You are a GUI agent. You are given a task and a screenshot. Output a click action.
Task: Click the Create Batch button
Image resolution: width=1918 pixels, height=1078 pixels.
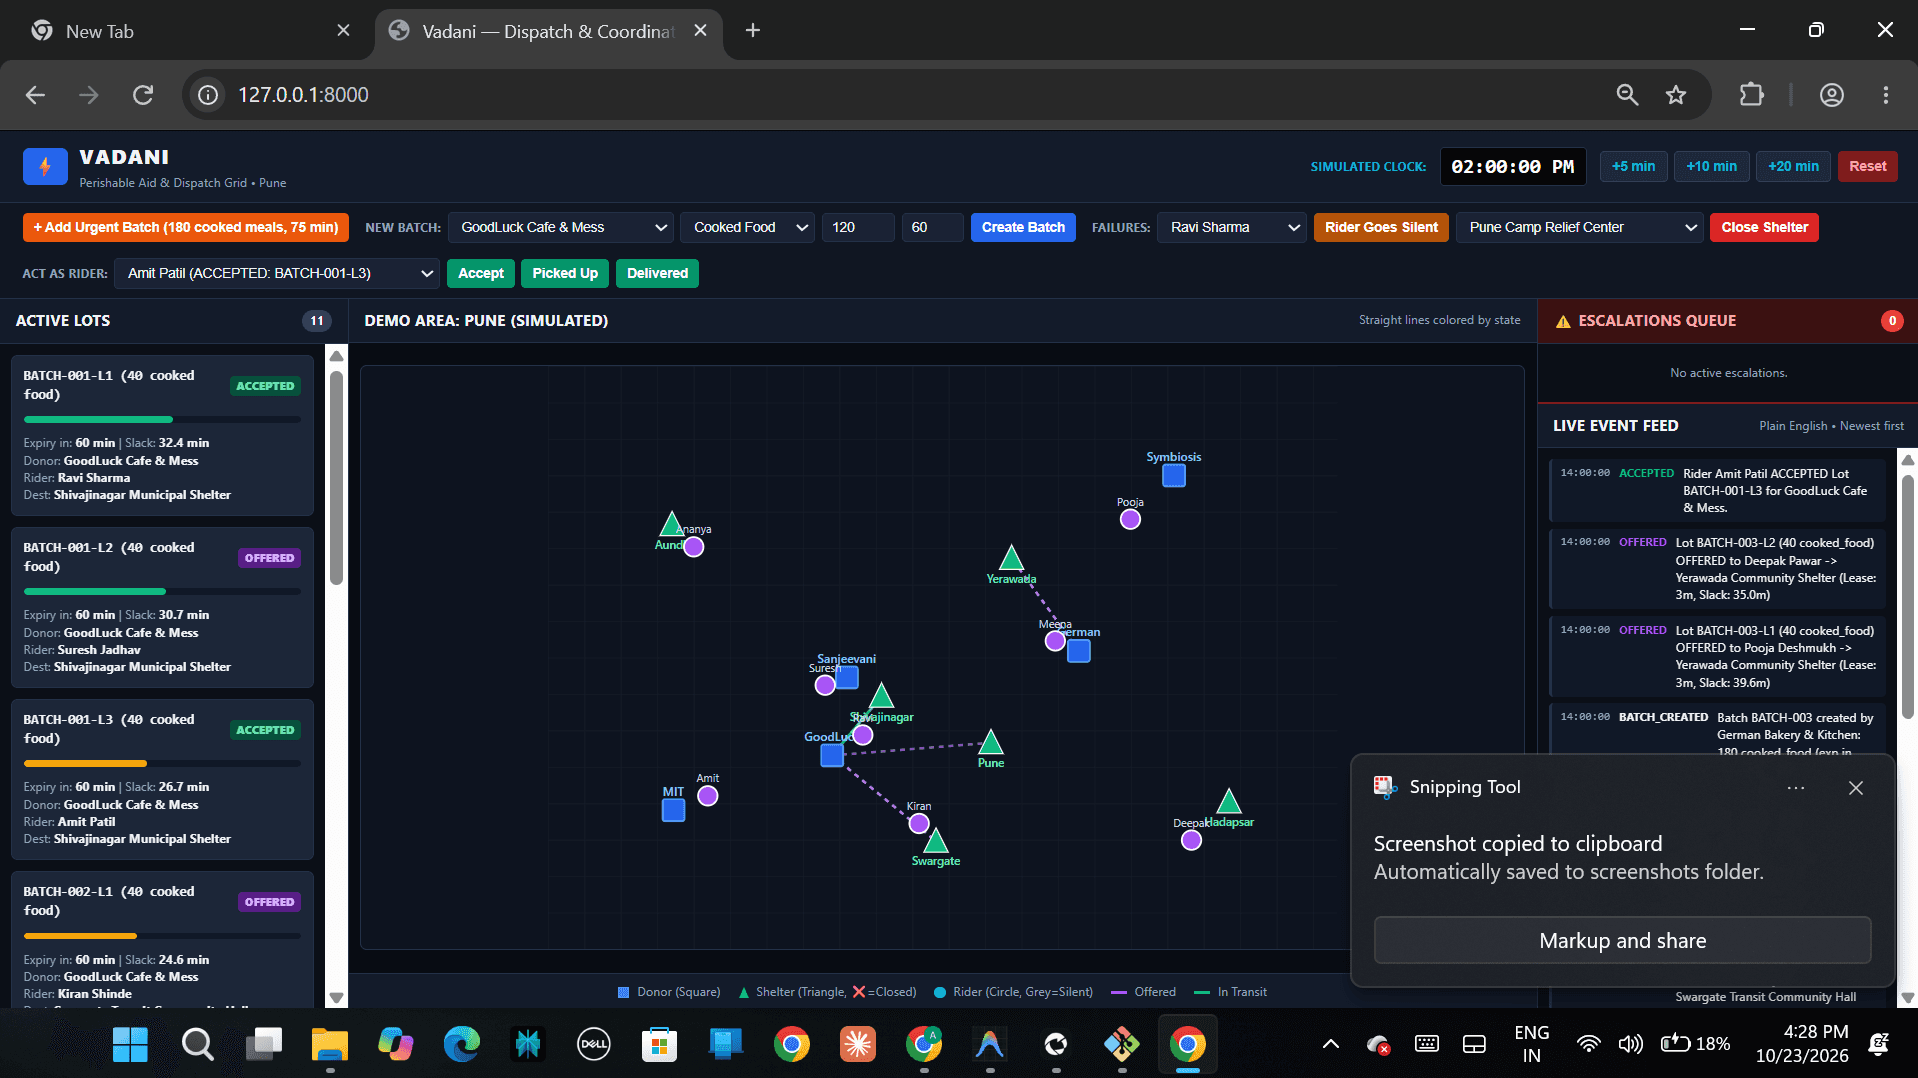tap(1023, 227)
